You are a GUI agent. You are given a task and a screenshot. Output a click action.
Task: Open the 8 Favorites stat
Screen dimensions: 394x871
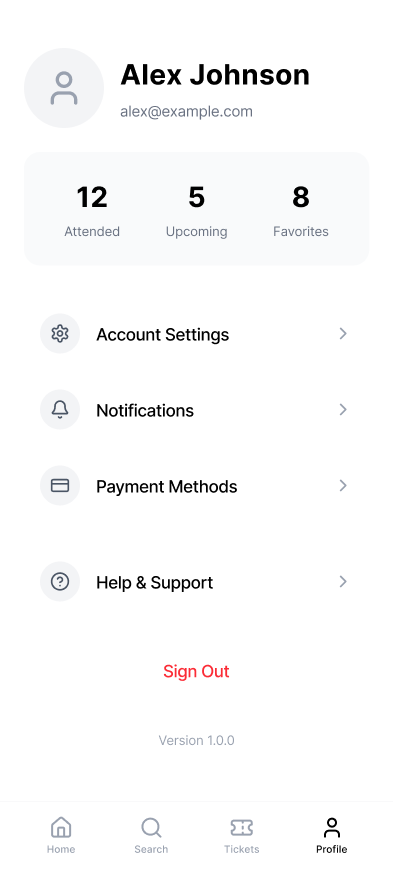[x=301, y=209]
